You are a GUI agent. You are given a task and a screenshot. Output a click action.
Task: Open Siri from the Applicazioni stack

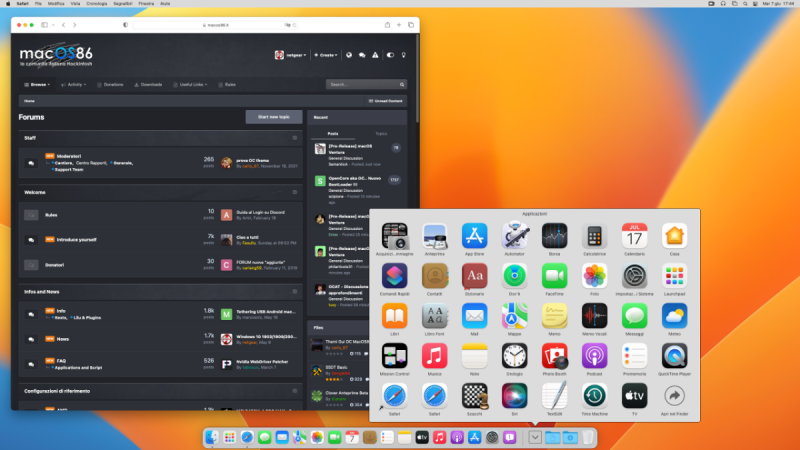pyautogui.click(x=514, y=396)
